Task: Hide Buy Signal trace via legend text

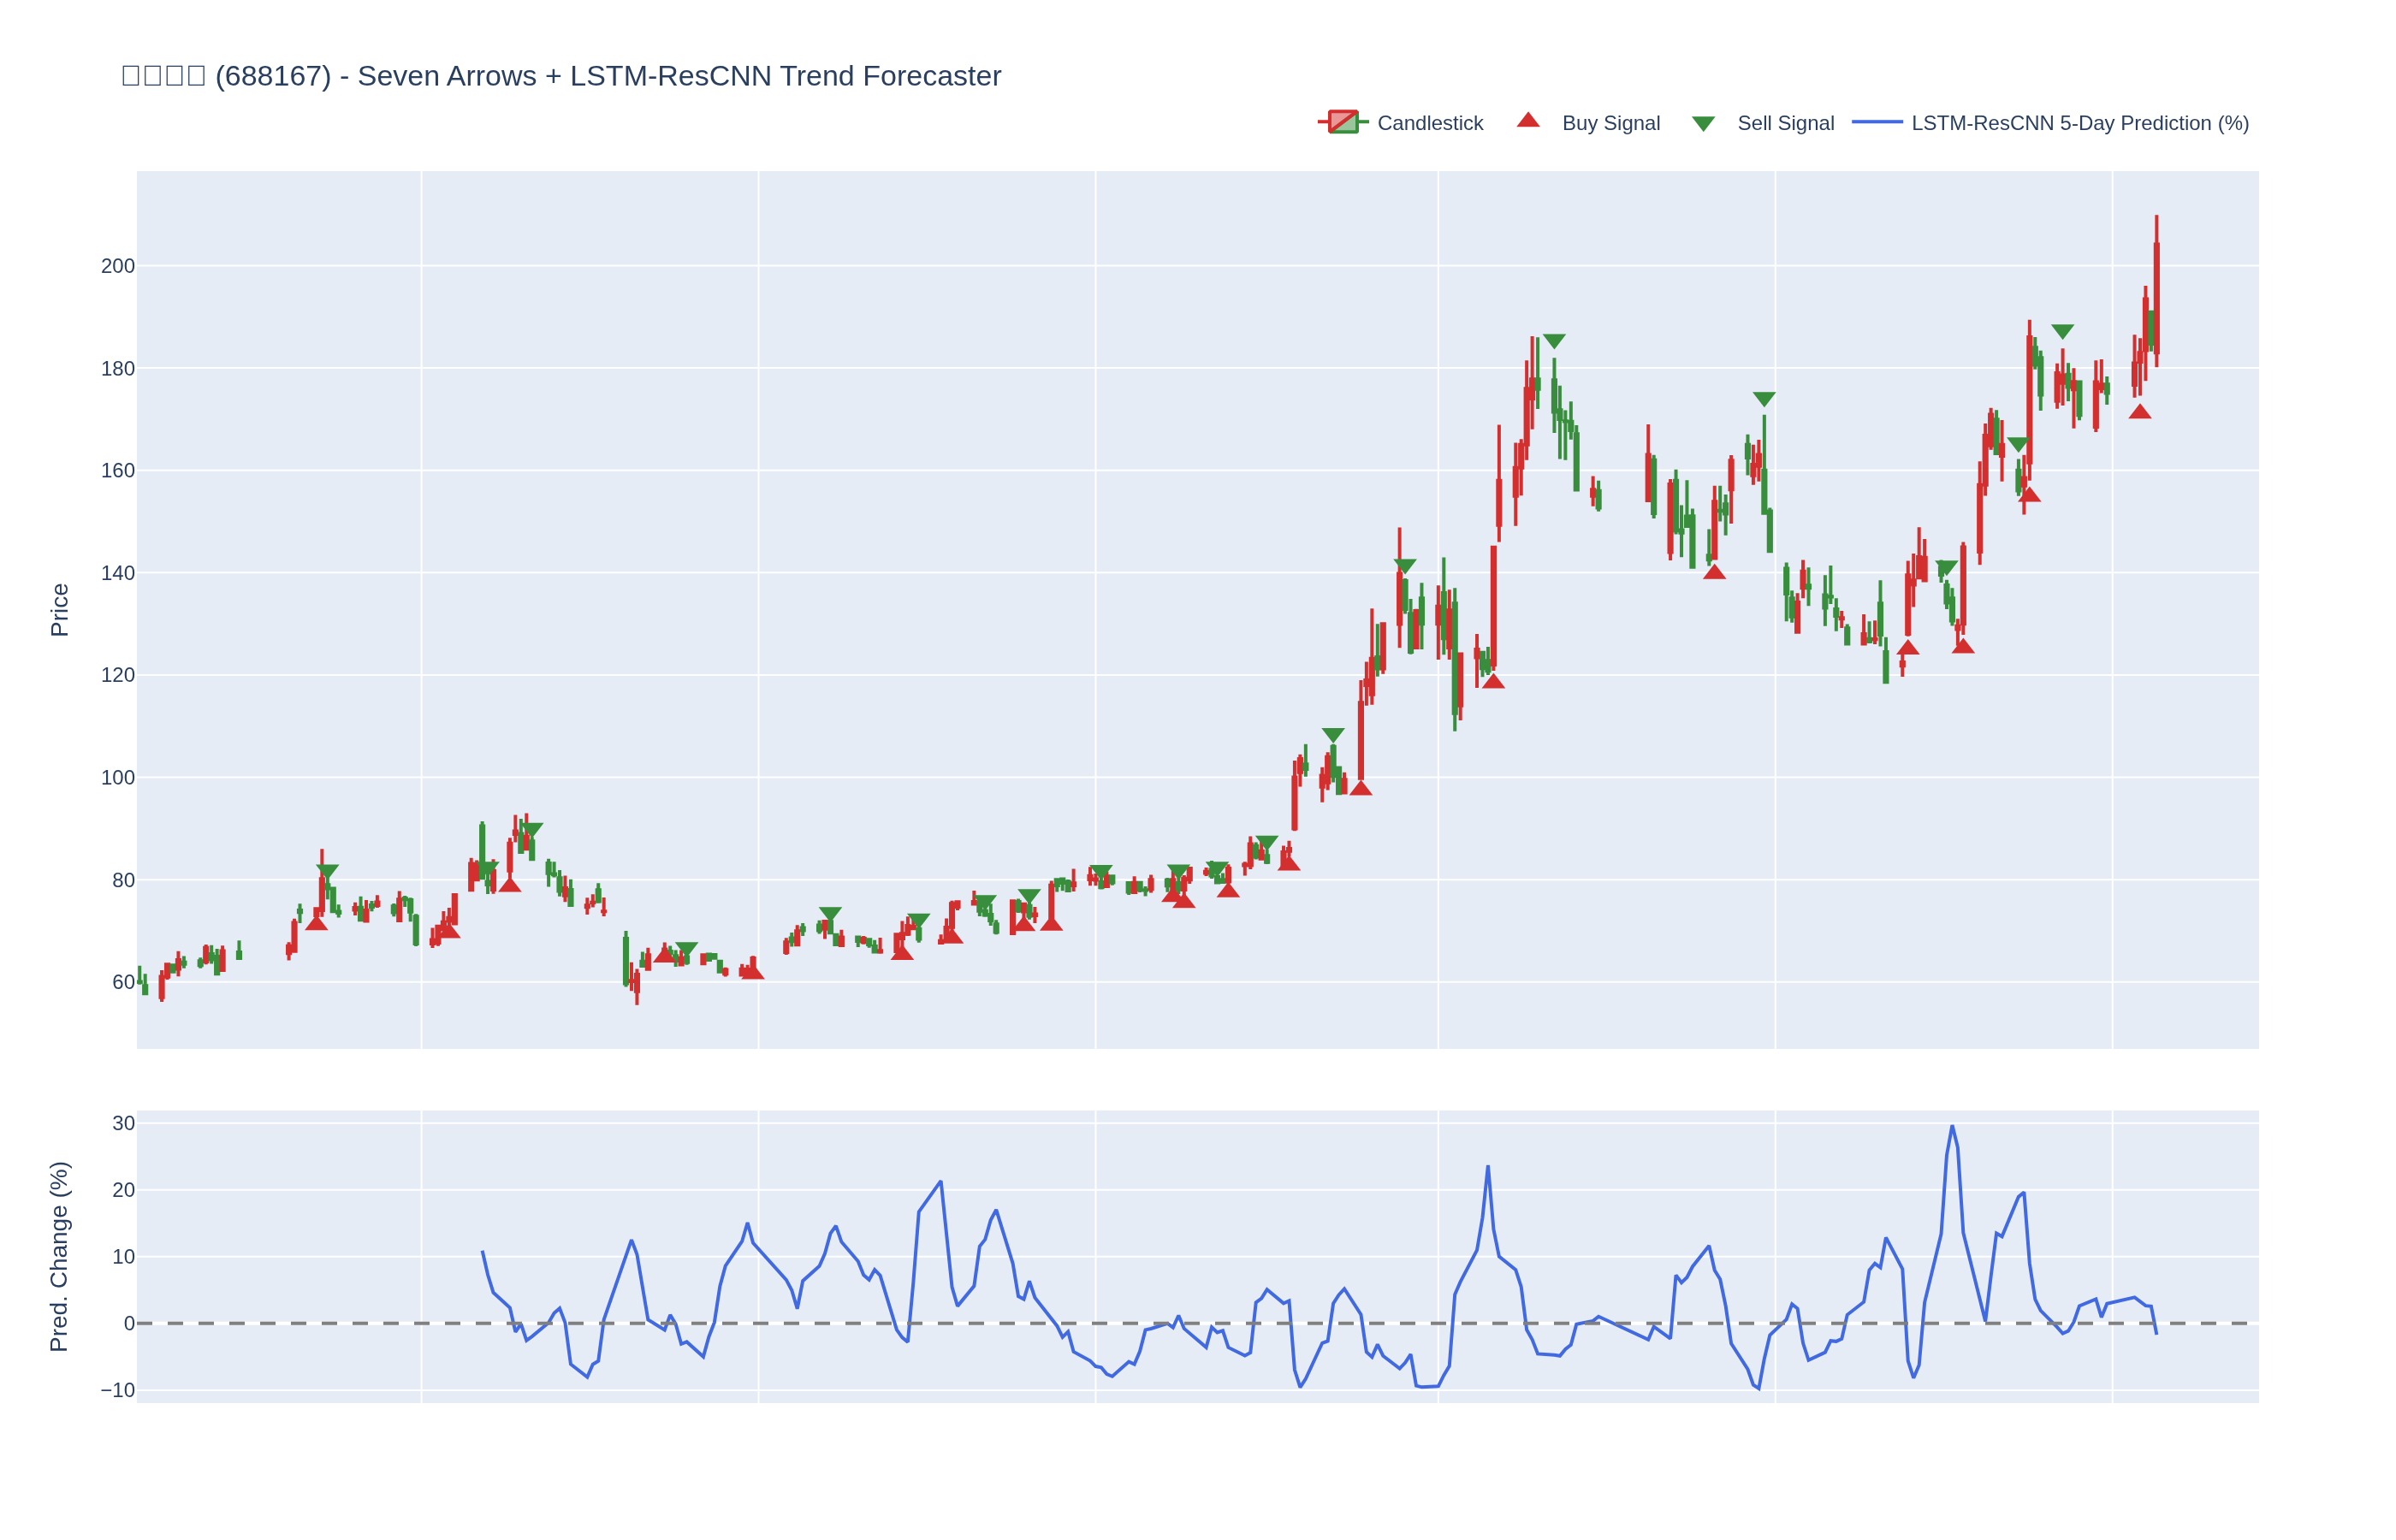Action: 1610,123
